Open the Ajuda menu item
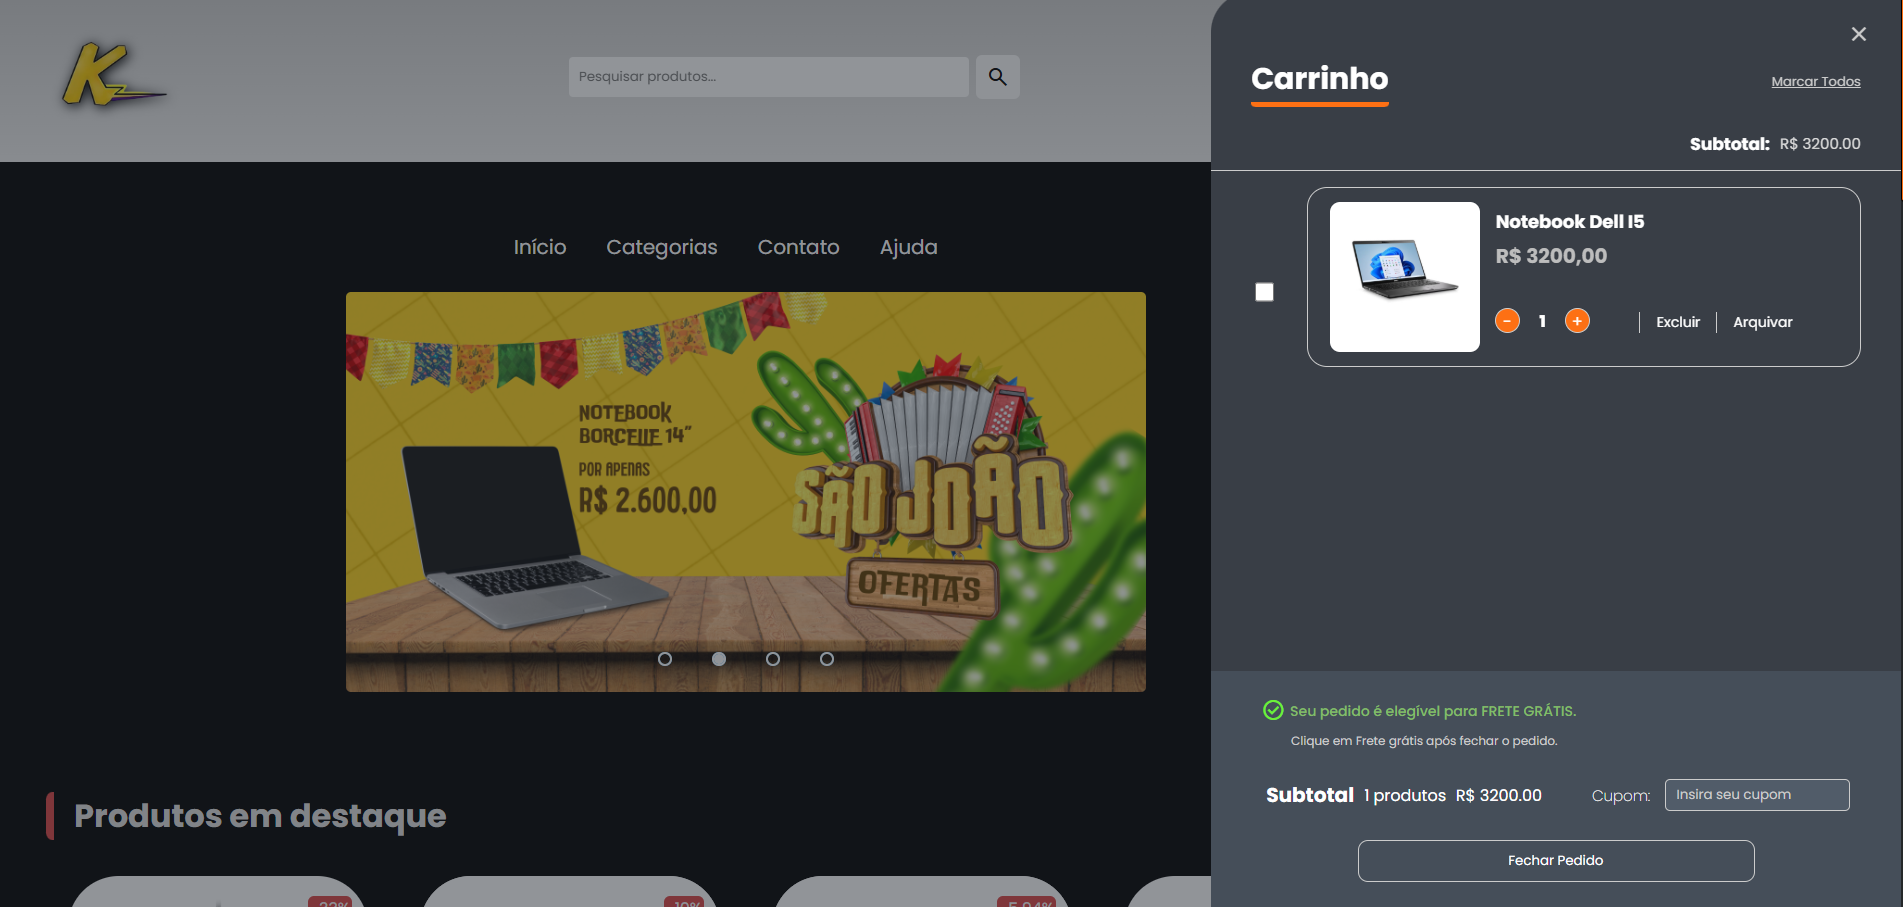 (x=908, y=247)
